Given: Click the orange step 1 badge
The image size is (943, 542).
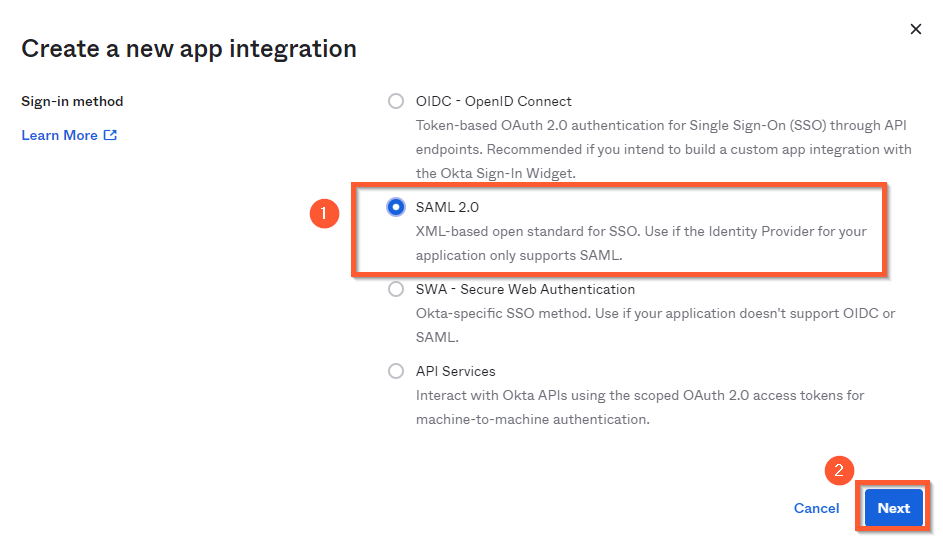Looking at the screenshot, I should [x=324, y=214].
